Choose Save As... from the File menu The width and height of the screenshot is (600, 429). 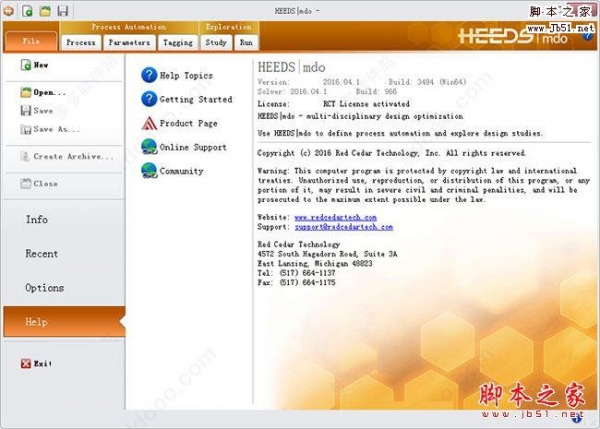pyautogui.click(x=57, y=129)
